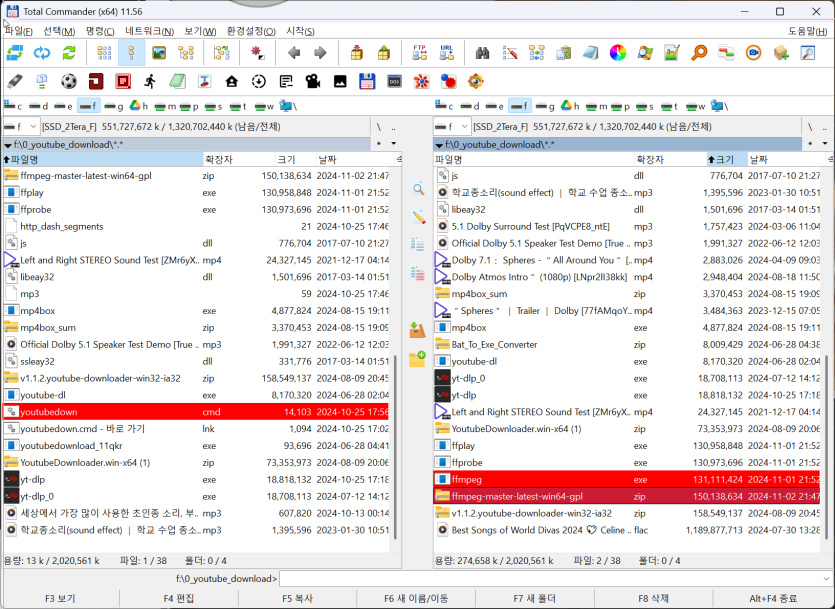Click the color wheel toolbar icon
The height and width of the screenshot is (609, 835).
[x=618, y=53]
